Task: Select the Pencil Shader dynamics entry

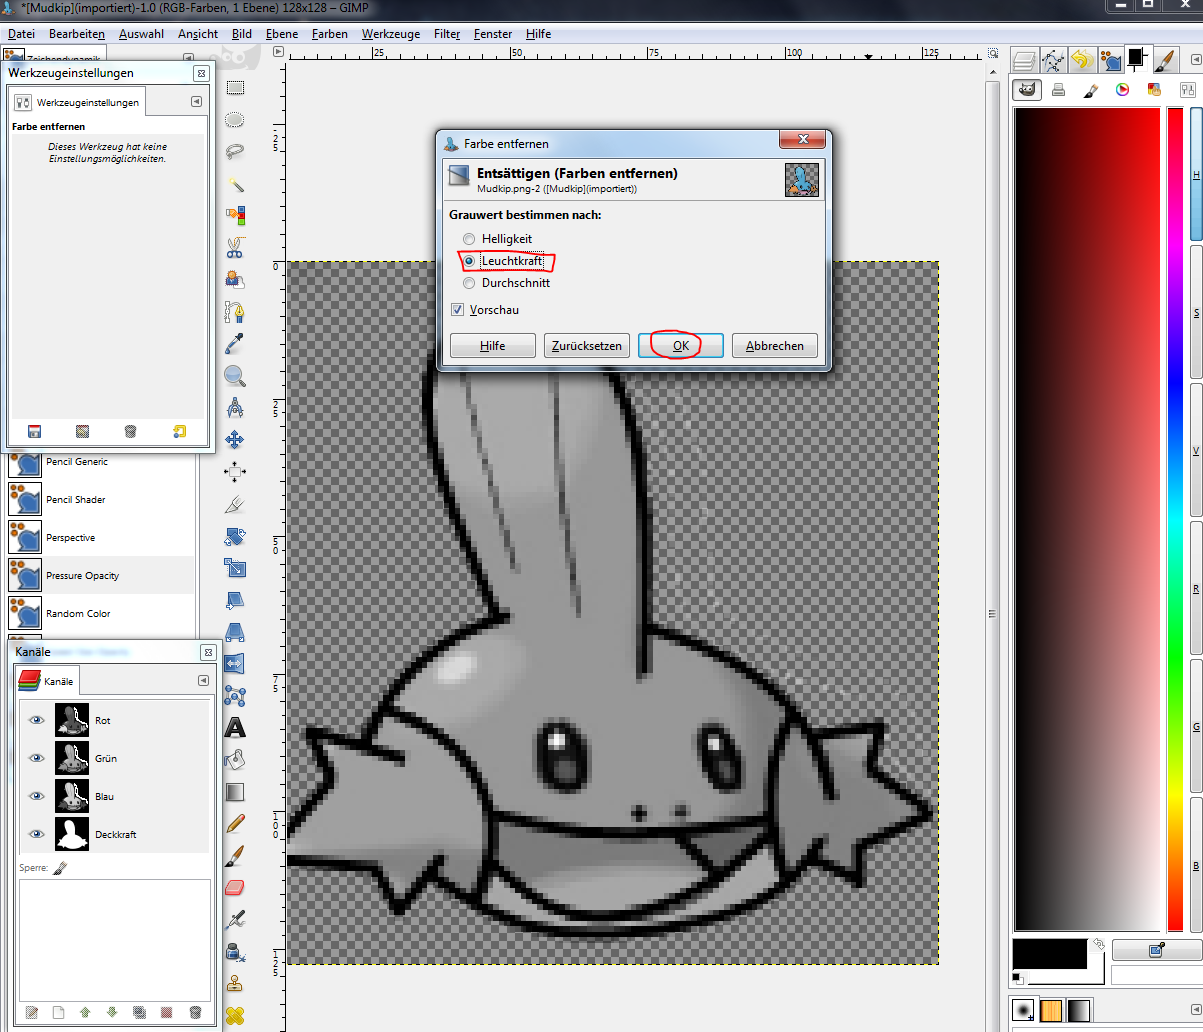Action: pos(101,500)
